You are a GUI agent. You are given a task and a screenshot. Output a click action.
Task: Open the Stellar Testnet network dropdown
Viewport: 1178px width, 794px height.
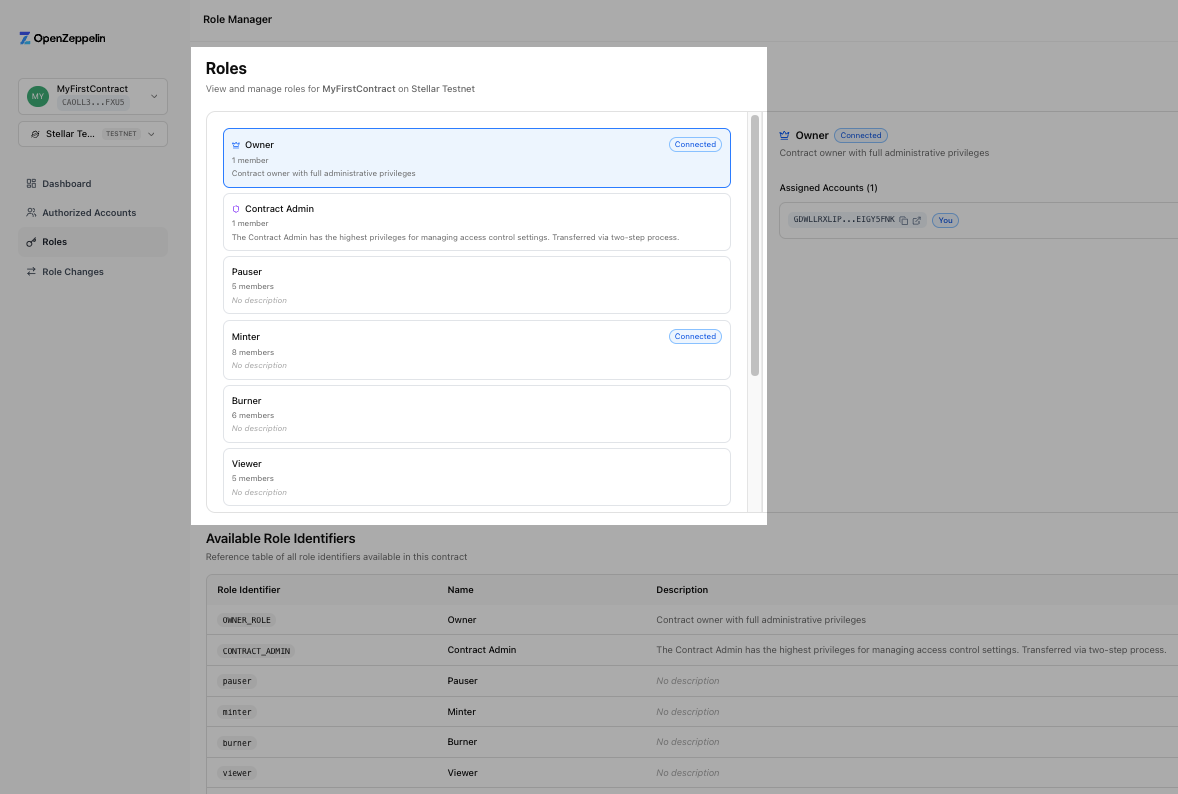tap(151, 133)
